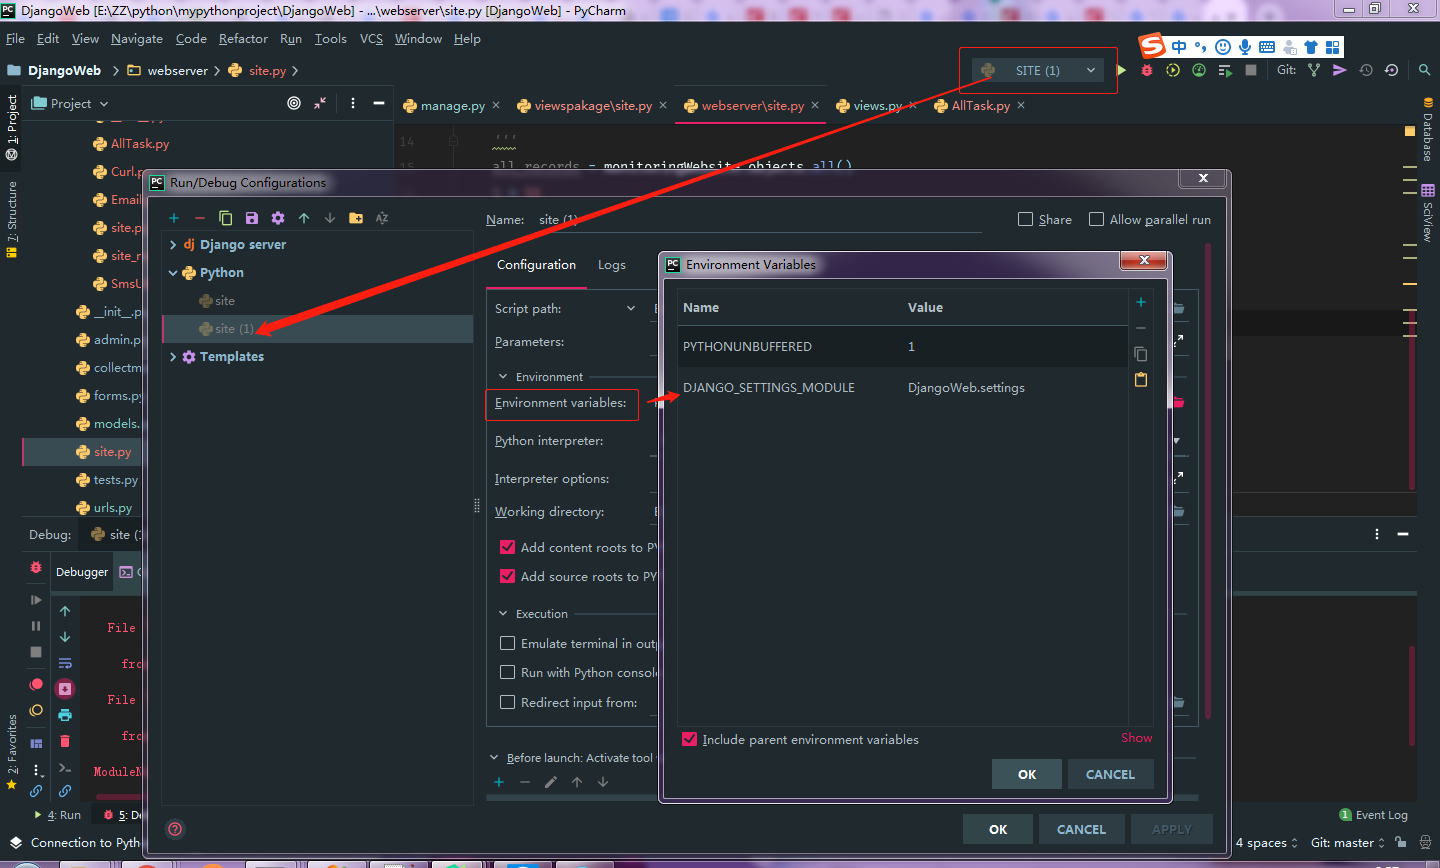Click the Edit Templates wrench icon in config toolbar

tap(278, 218)
